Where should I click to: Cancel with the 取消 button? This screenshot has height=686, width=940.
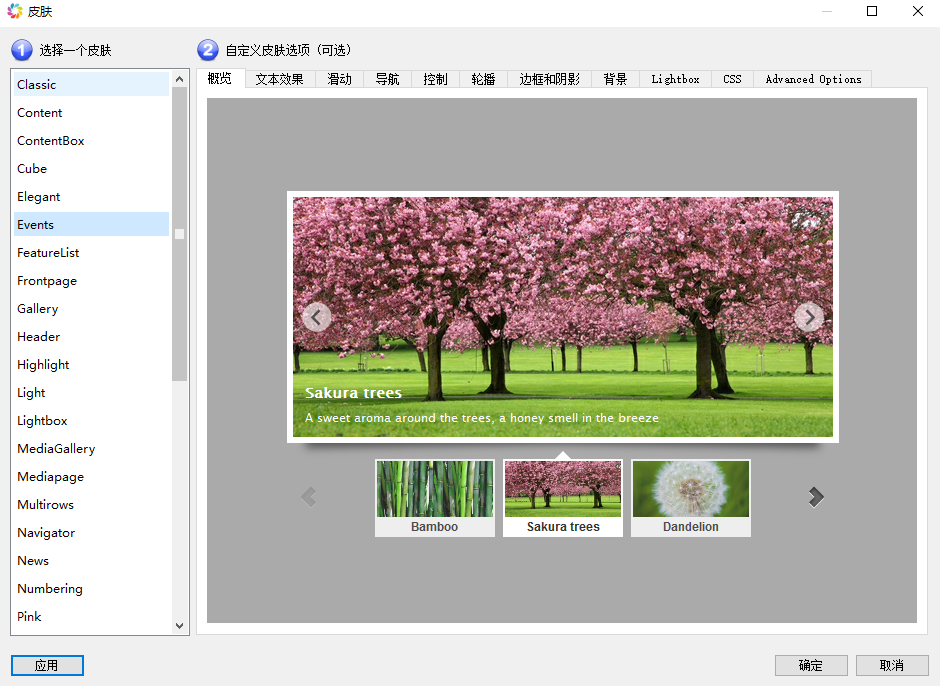(x=892, y=665)
